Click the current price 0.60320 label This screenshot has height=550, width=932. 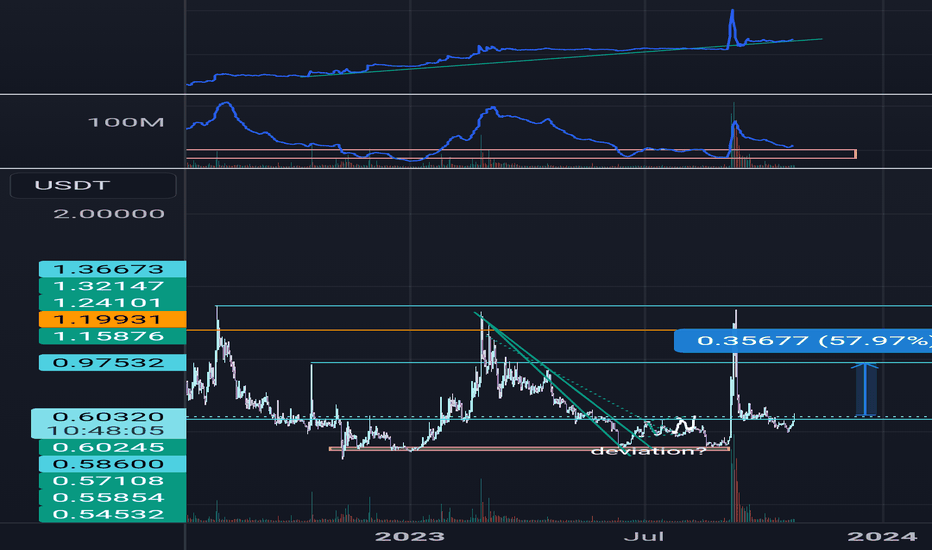point(108,416)
